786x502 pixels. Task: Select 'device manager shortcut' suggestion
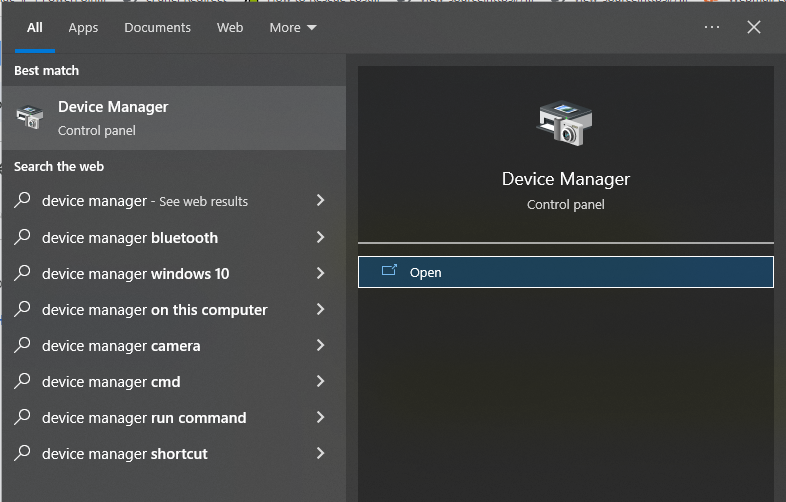pos(174,454)
